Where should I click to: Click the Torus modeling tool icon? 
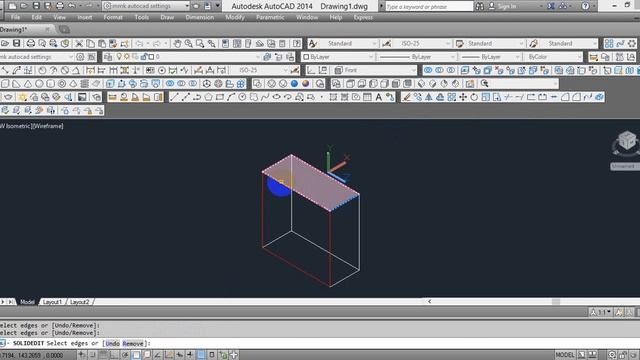[62, 84]
